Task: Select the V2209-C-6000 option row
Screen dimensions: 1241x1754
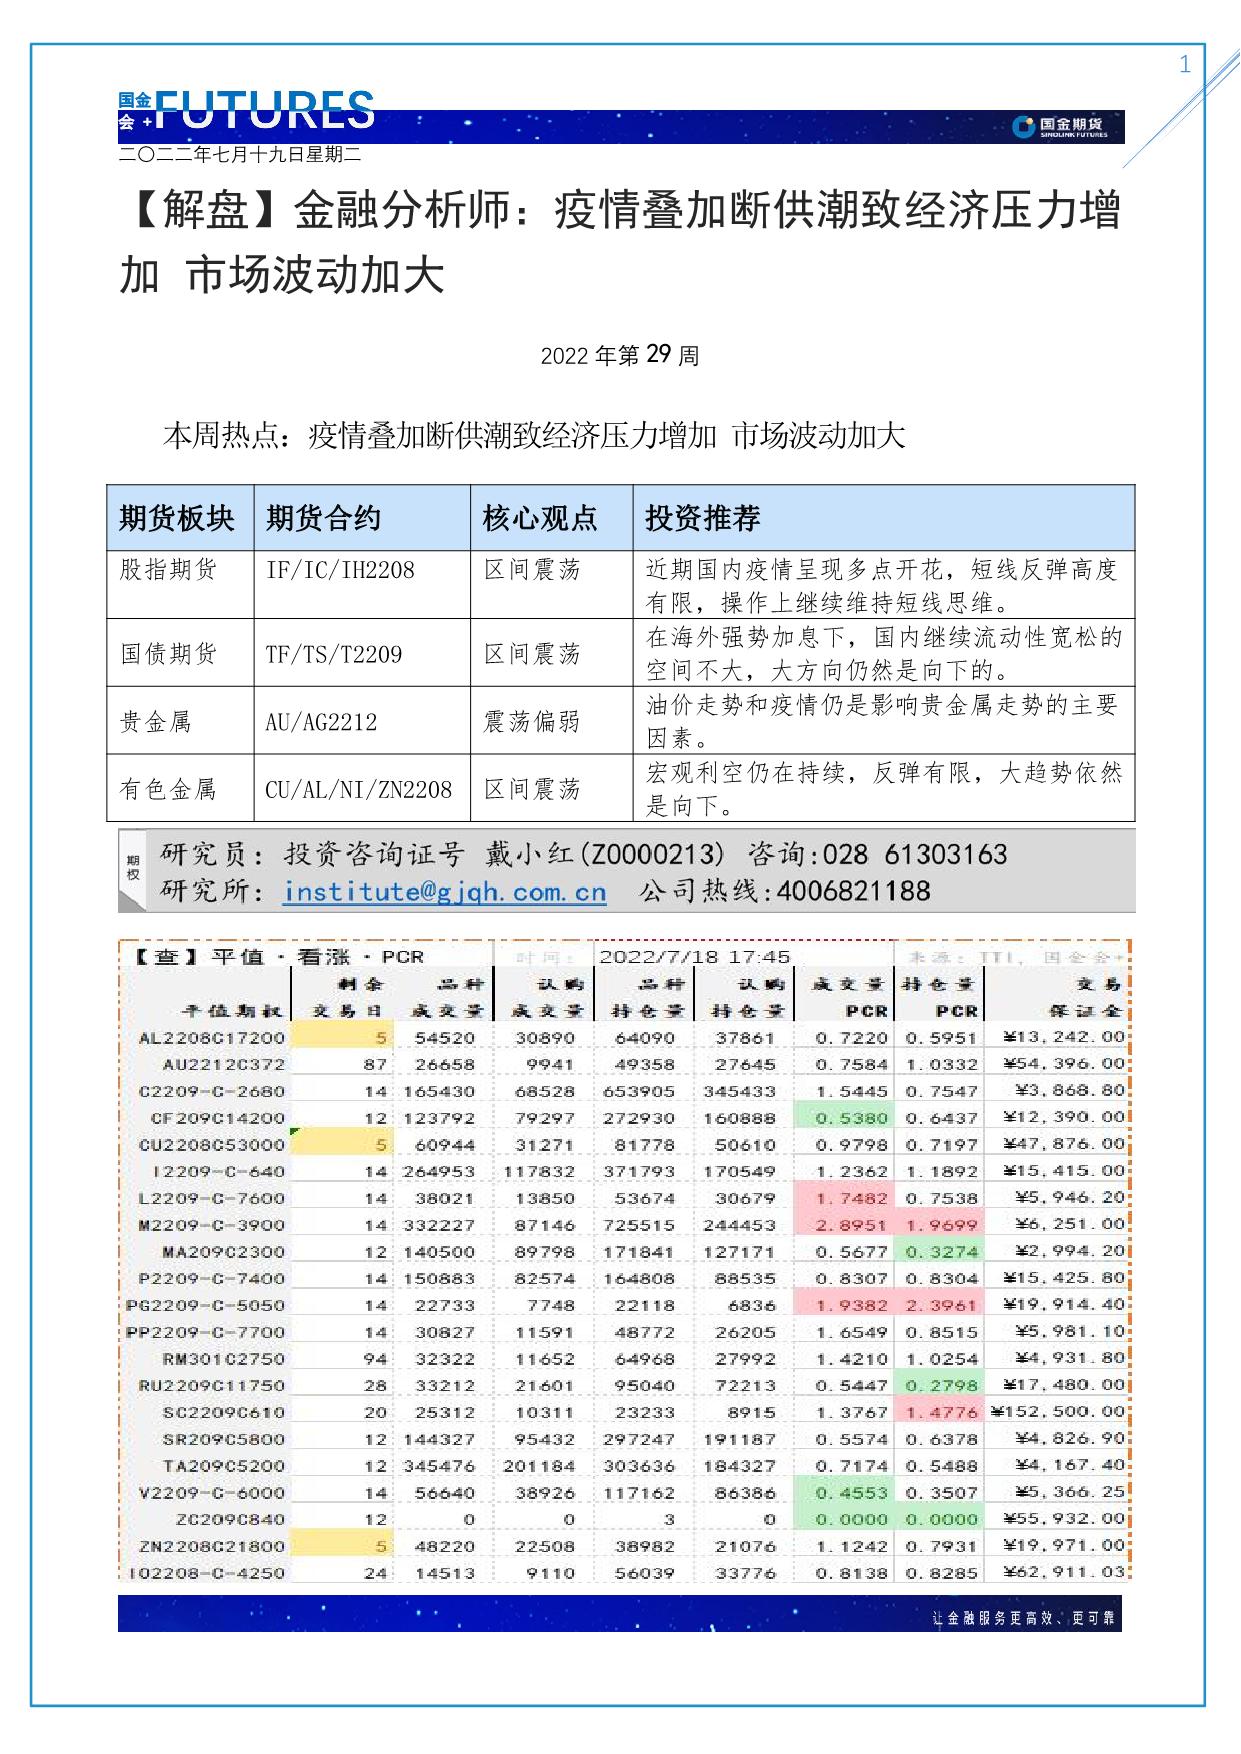Action: (x=625, y=1493)
